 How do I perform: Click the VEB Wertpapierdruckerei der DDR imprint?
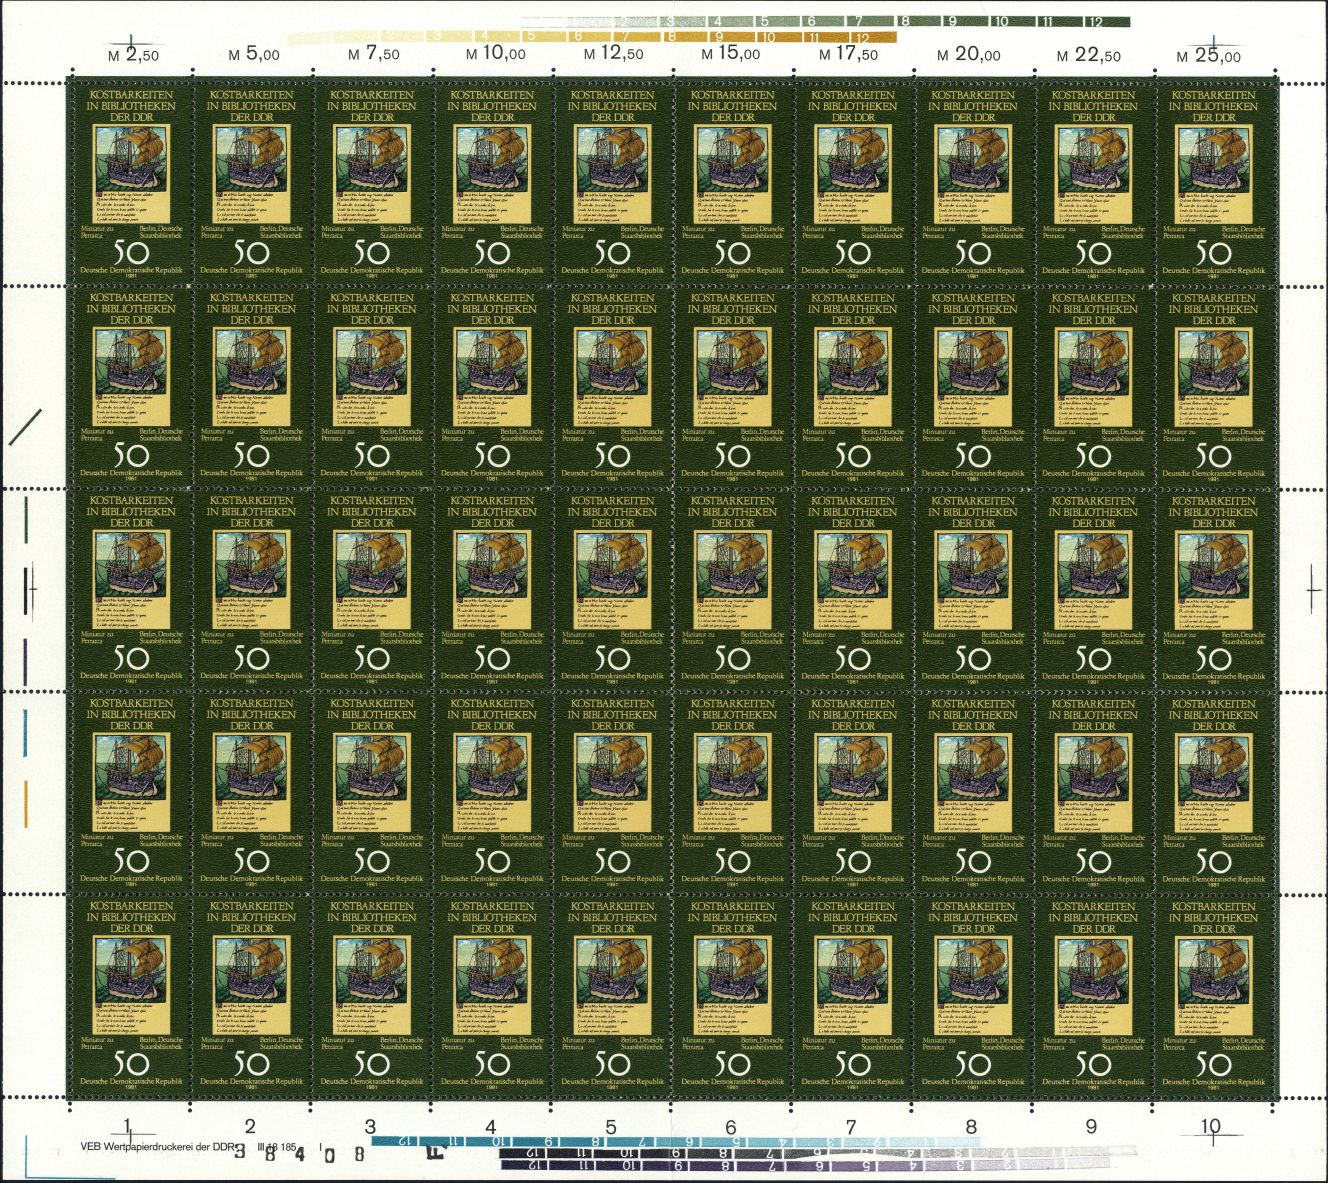coord(157,1147)
